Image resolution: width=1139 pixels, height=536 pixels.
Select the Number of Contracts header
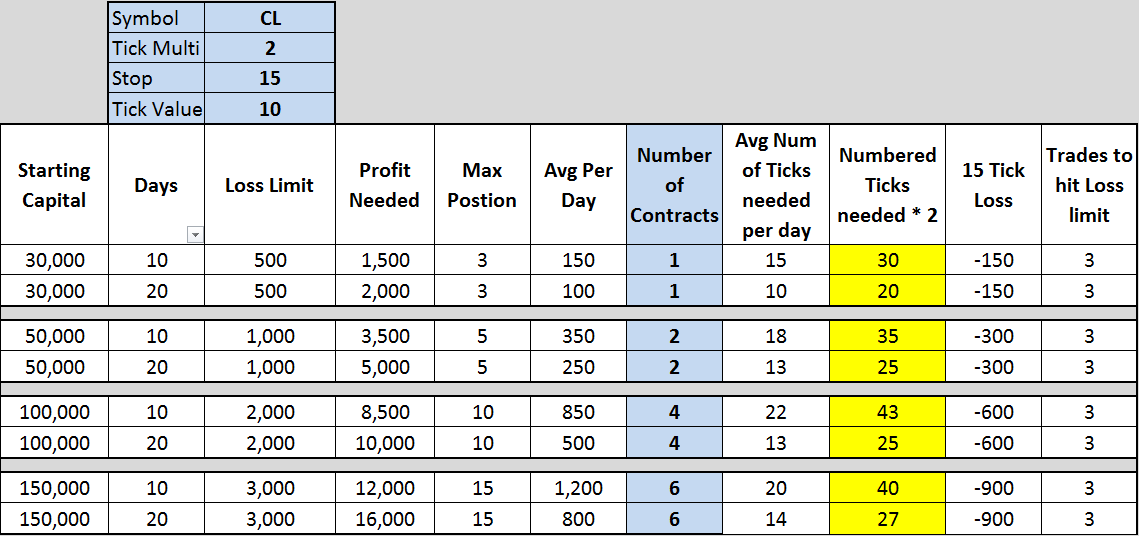tap(674, 184)
